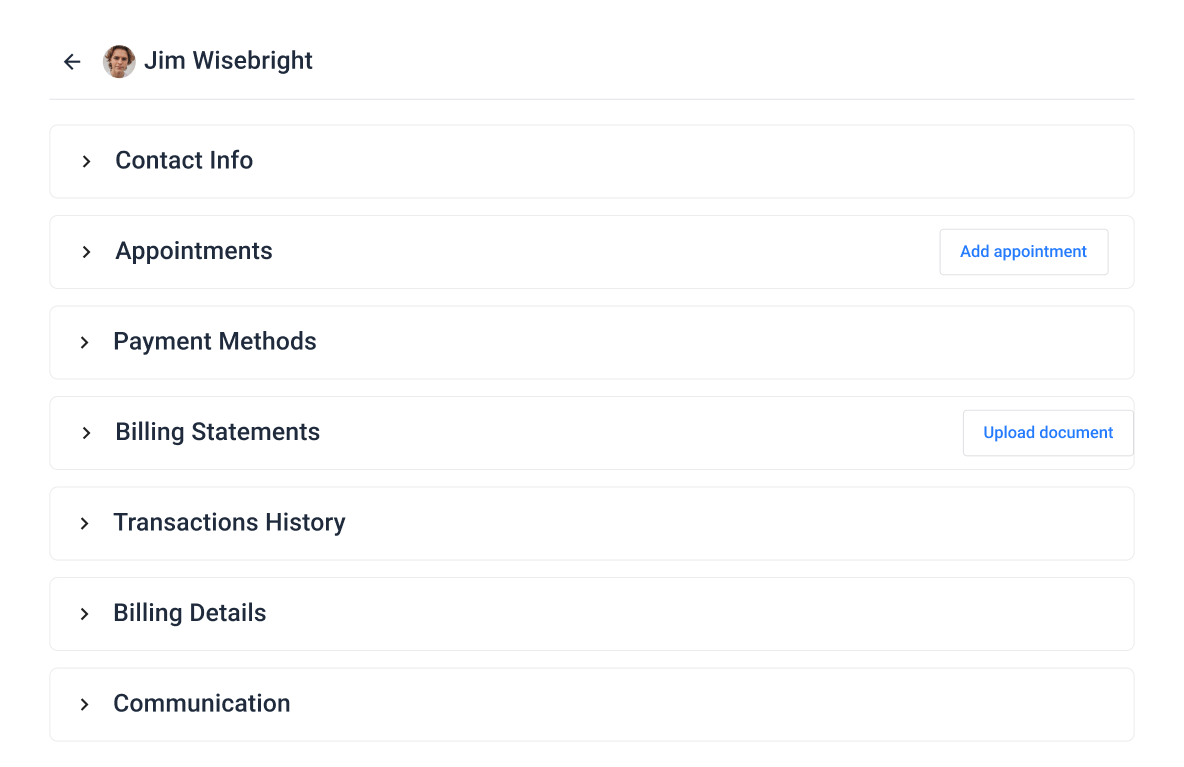Click the Contact Info heading text
This screenshot has height=767, width=1184.
[184, 161]
